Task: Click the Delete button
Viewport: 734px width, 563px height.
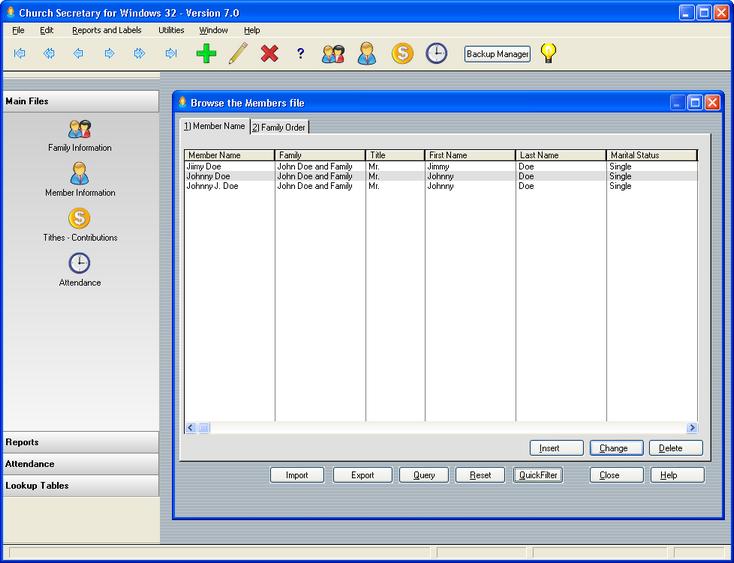Action: [x=675, y=448]
